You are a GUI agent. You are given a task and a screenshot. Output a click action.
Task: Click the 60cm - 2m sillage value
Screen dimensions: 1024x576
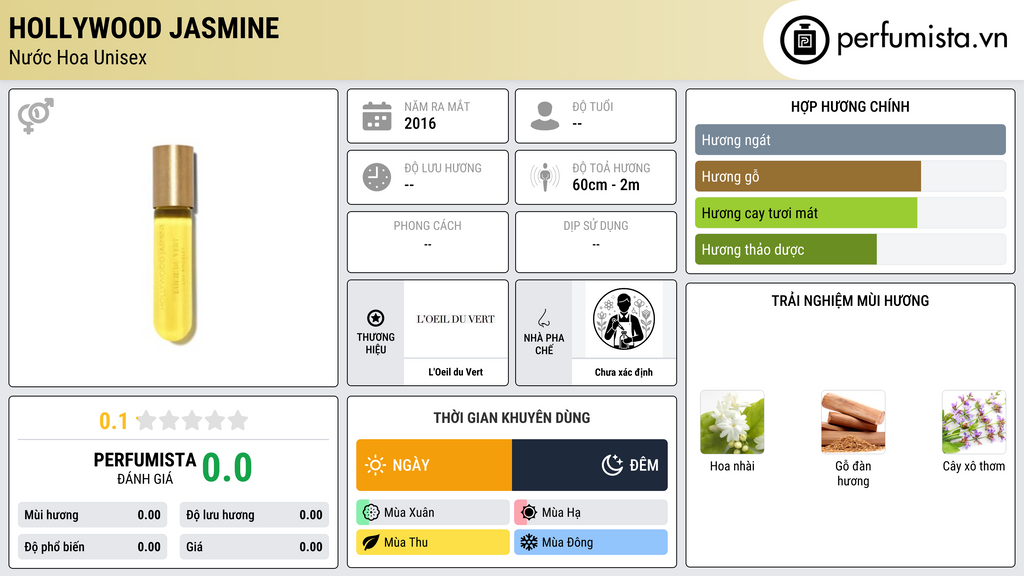point(606,185)
